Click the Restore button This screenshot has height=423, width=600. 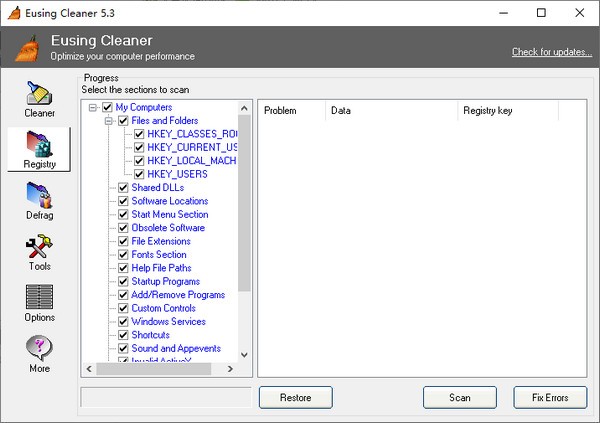tap(295, 398)
